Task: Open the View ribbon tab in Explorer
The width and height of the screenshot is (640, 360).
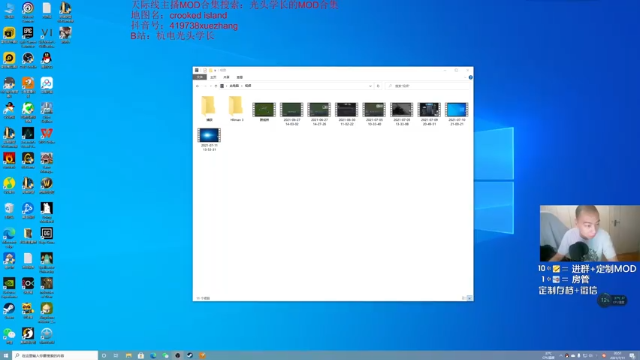Action: (240, 77)
